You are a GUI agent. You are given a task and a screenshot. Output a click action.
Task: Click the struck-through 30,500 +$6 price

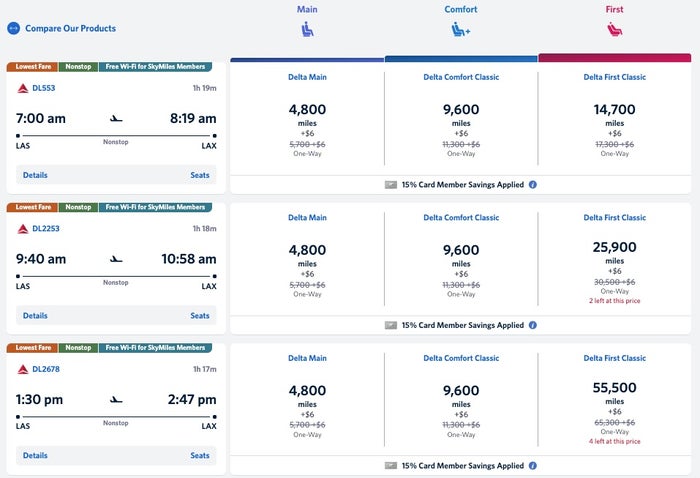tap(614, 283)
